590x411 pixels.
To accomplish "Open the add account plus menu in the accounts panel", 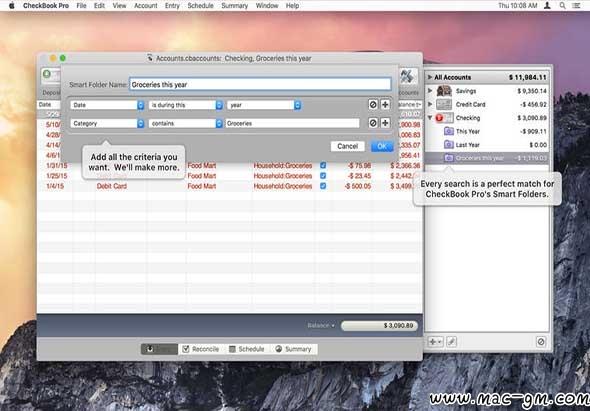I will 436,342.
